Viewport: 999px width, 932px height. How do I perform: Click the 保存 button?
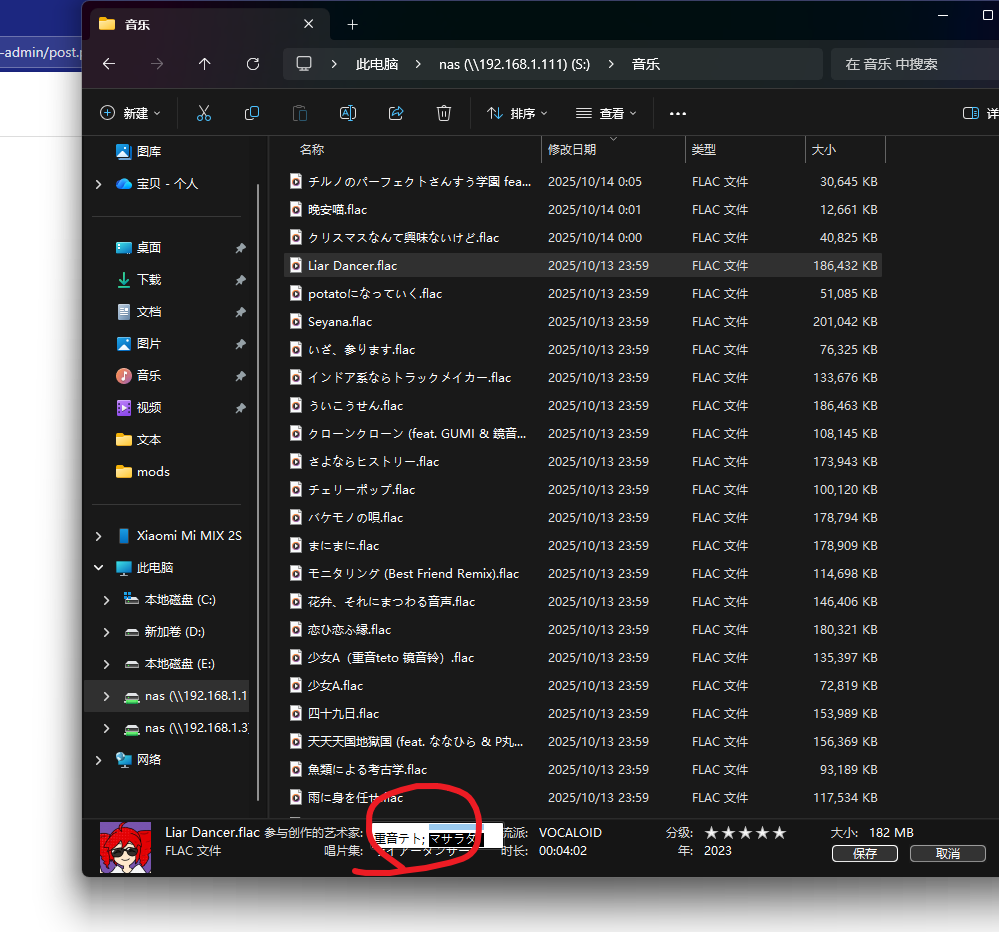tap(864, 853)
